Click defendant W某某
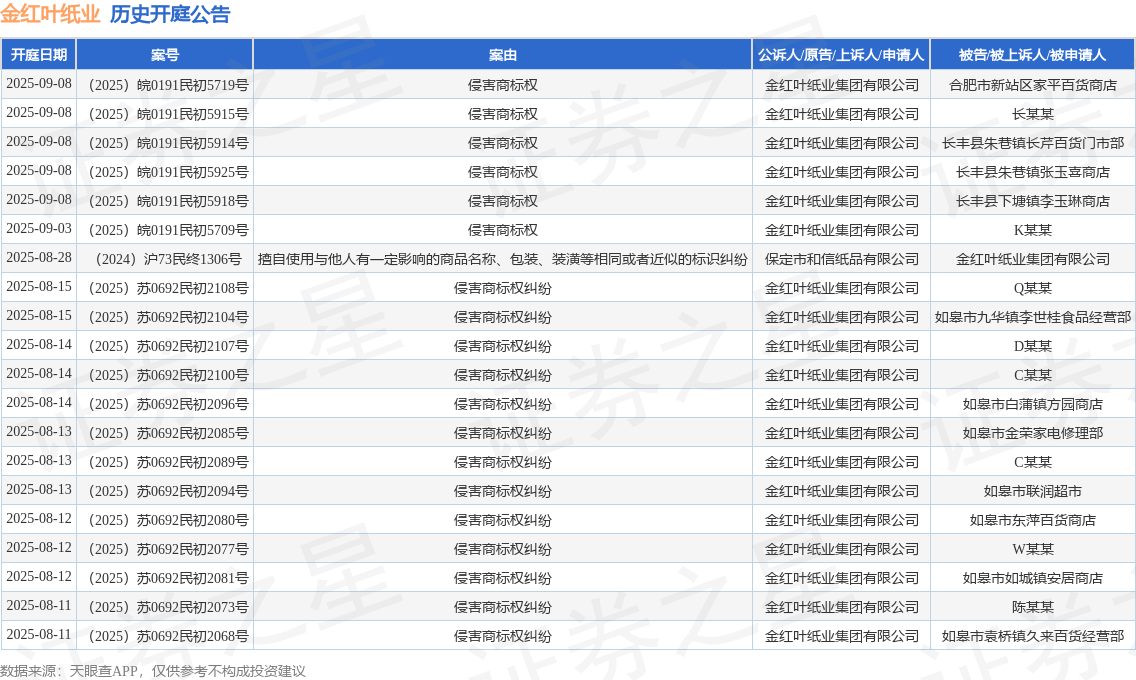Image resolution: width=1136 pixels, height=680 pixels. coord(1032,549)
